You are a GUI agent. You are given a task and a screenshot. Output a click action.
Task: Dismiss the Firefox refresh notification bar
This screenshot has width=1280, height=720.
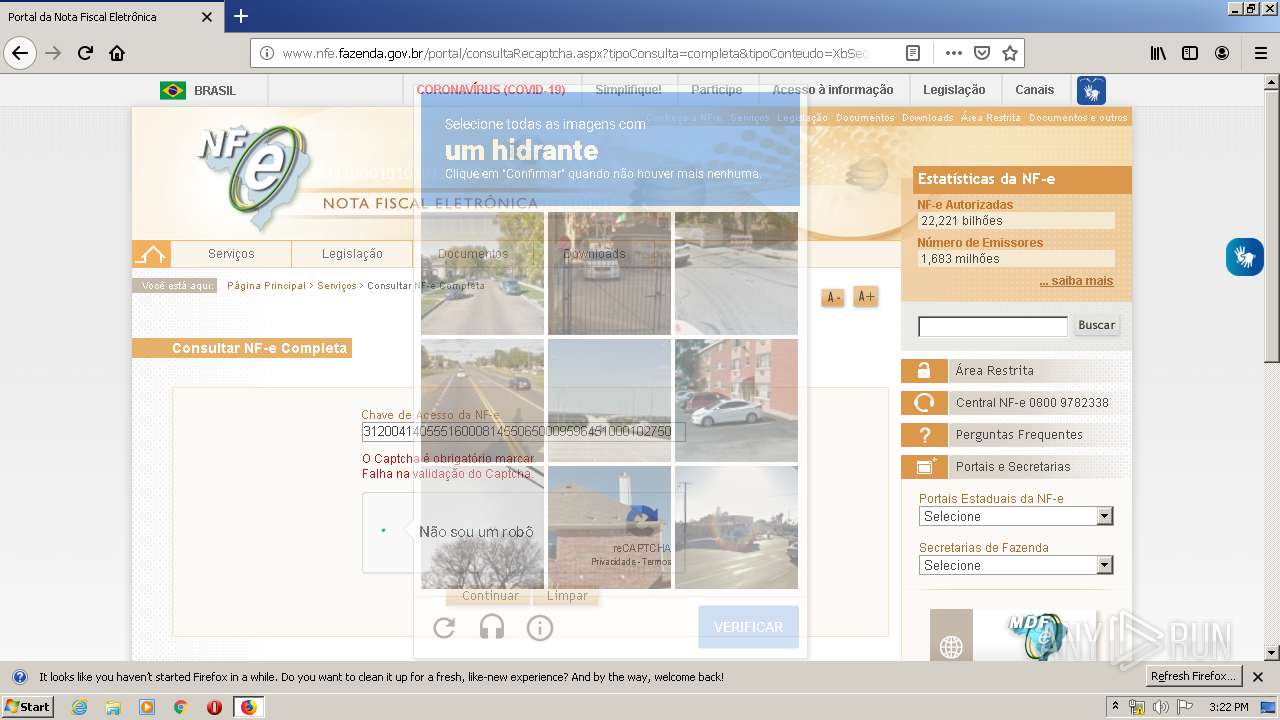pyautogui.click(x=1258, y=677)
